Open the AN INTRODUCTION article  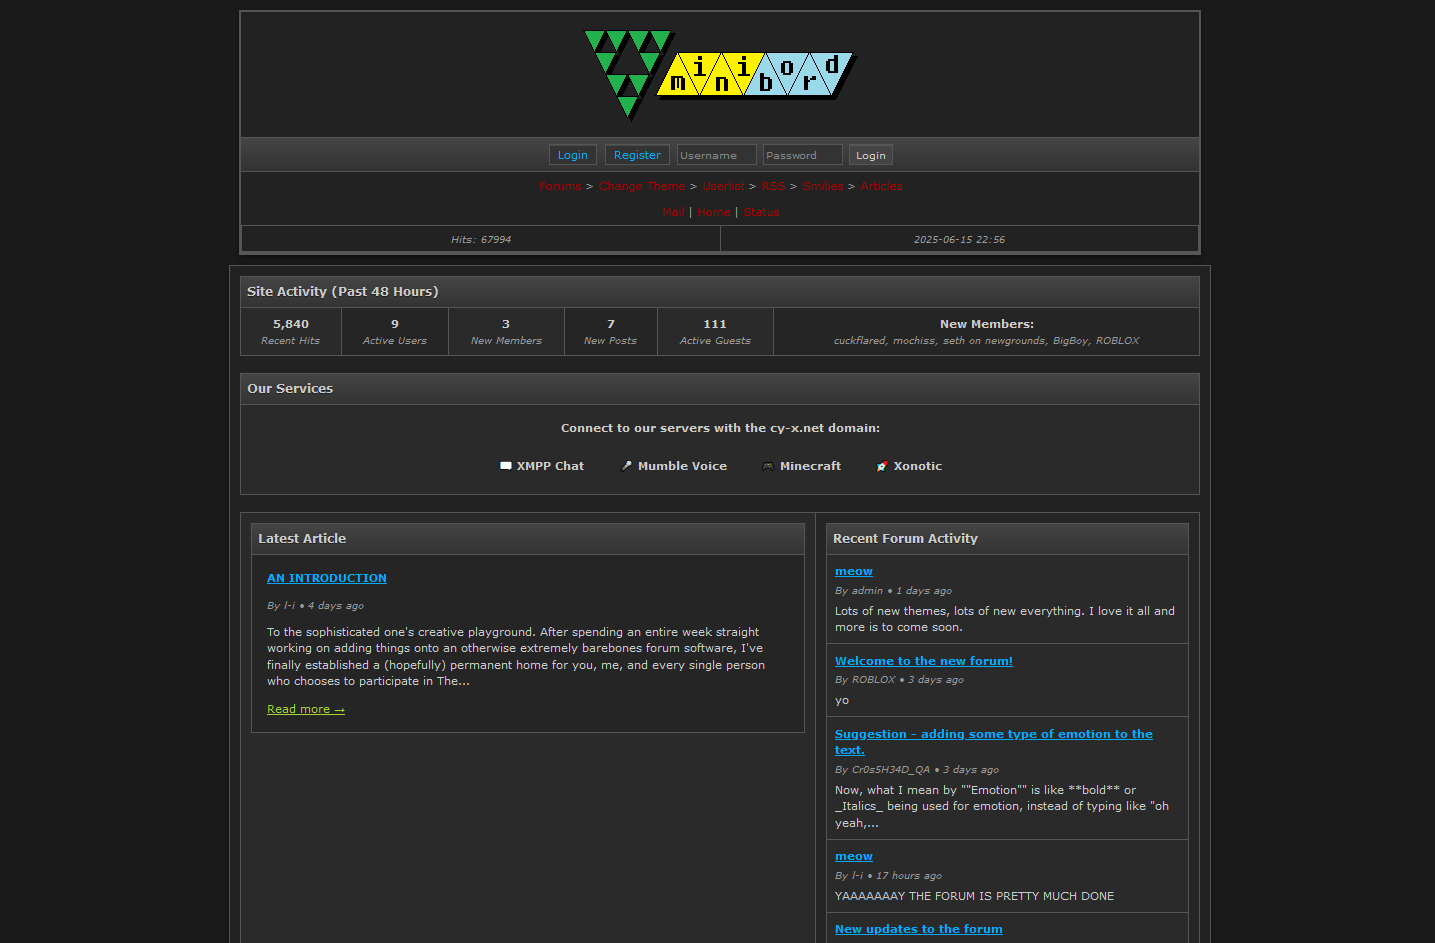click(x=326, y=578)
